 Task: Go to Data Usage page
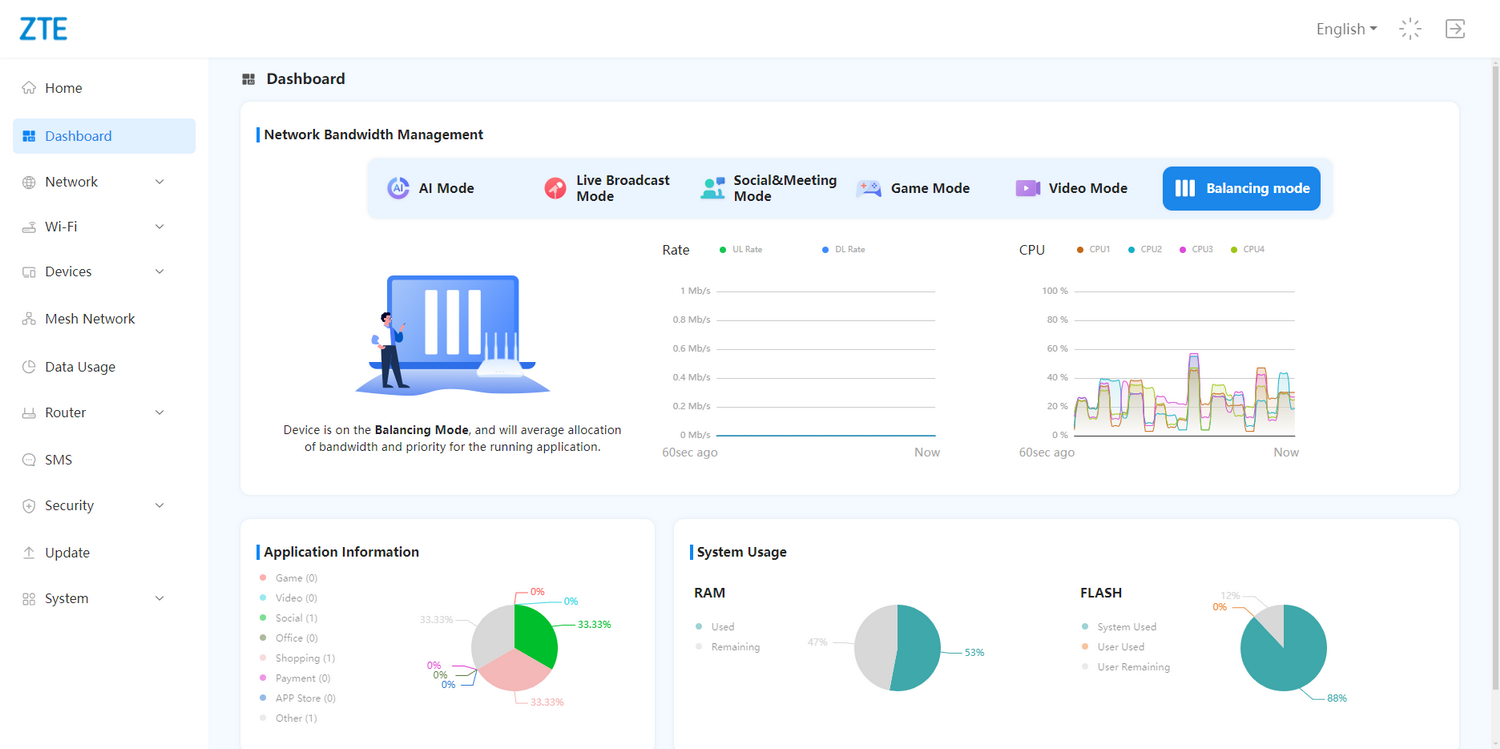pyautogui.click(x=80, y=367)
